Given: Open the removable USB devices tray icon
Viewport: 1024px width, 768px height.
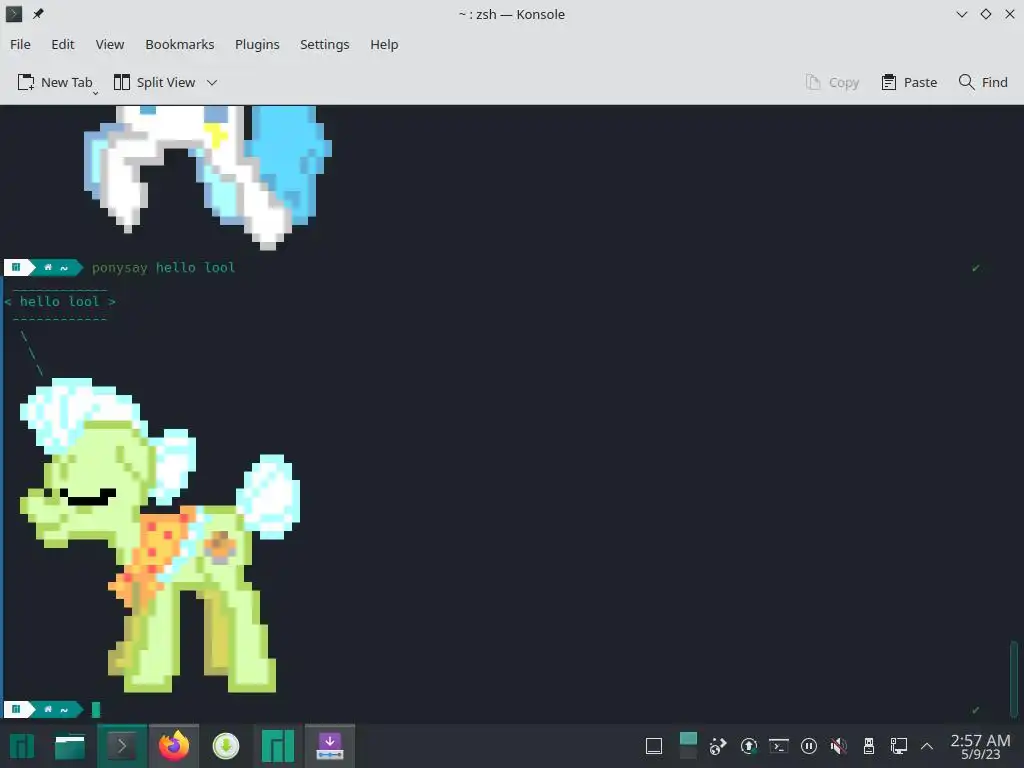Looking at the screenshot, I should click(x=869, y=746).
